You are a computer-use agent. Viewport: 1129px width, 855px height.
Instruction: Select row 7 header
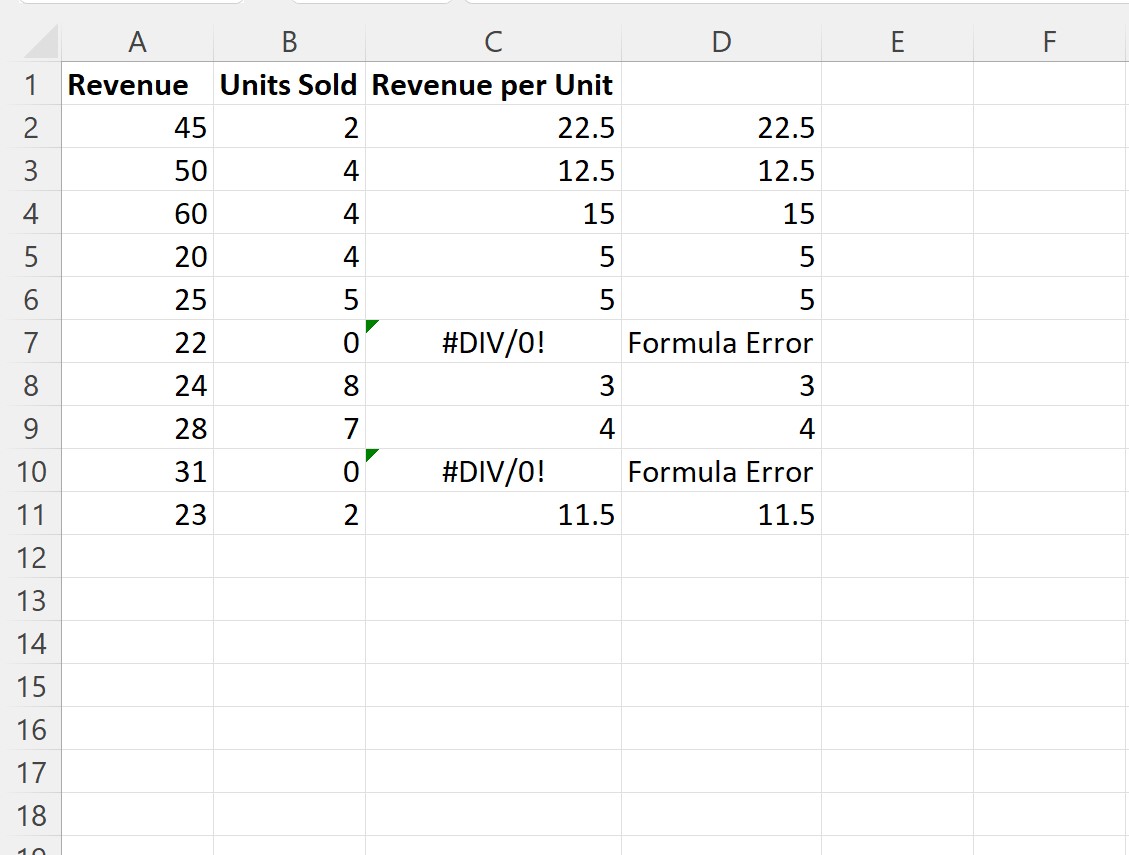click(30, 342)
